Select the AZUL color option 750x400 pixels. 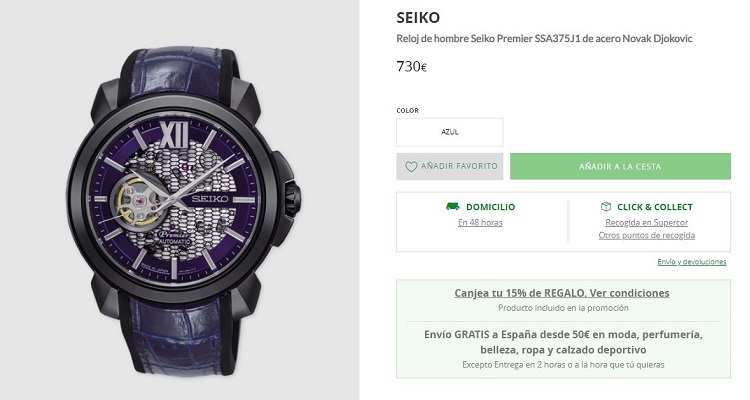(450, 132)
